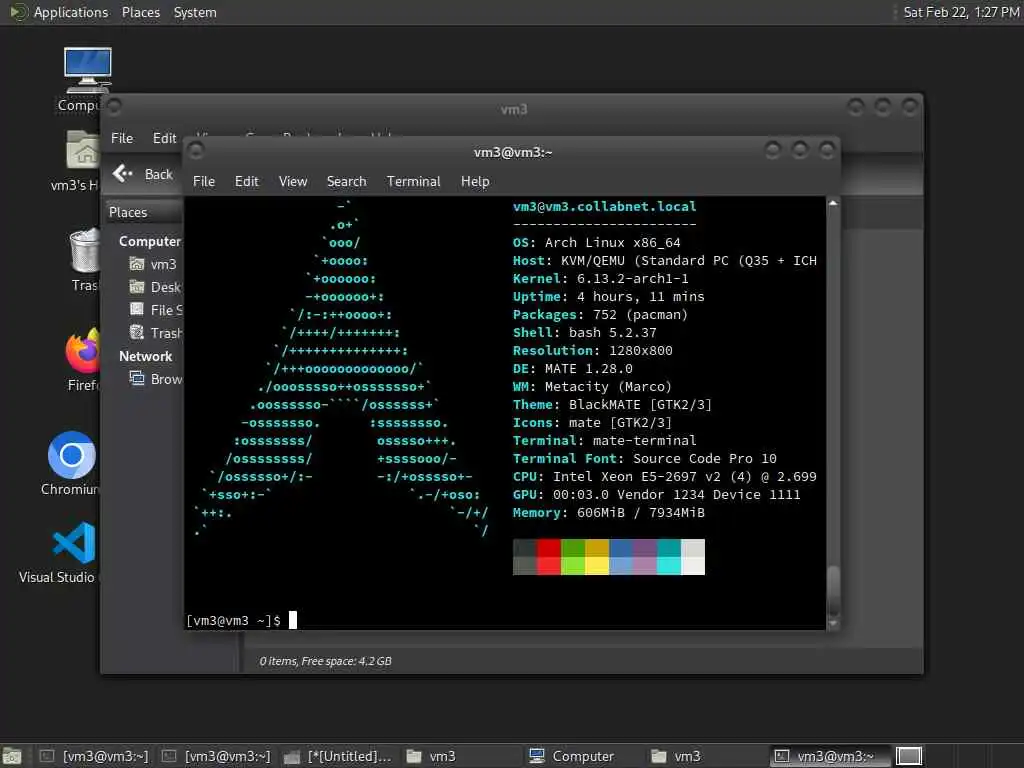The height and width of the screenshot is (768, 1024).
Task: Open the Computer desktop icon
Action: pos(88,70)
